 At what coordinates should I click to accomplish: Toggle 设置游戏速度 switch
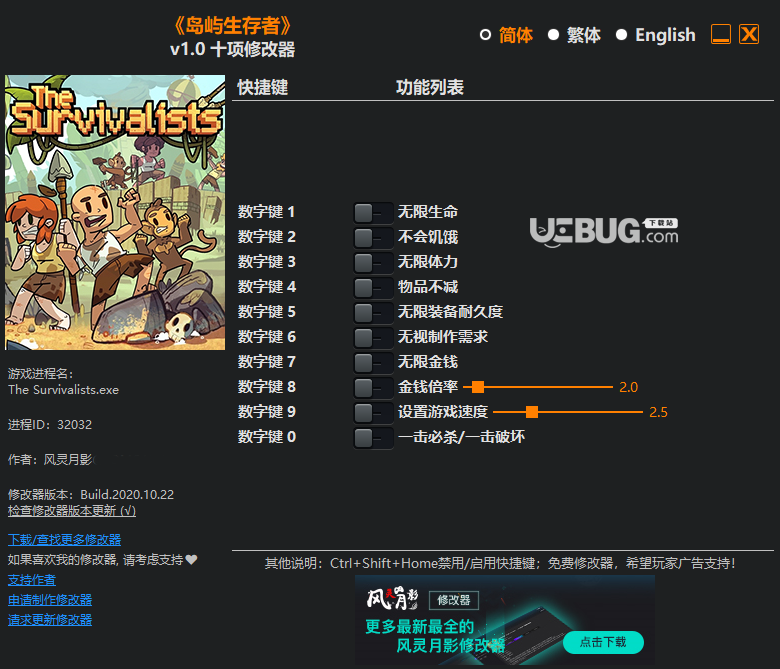(373, 413)
